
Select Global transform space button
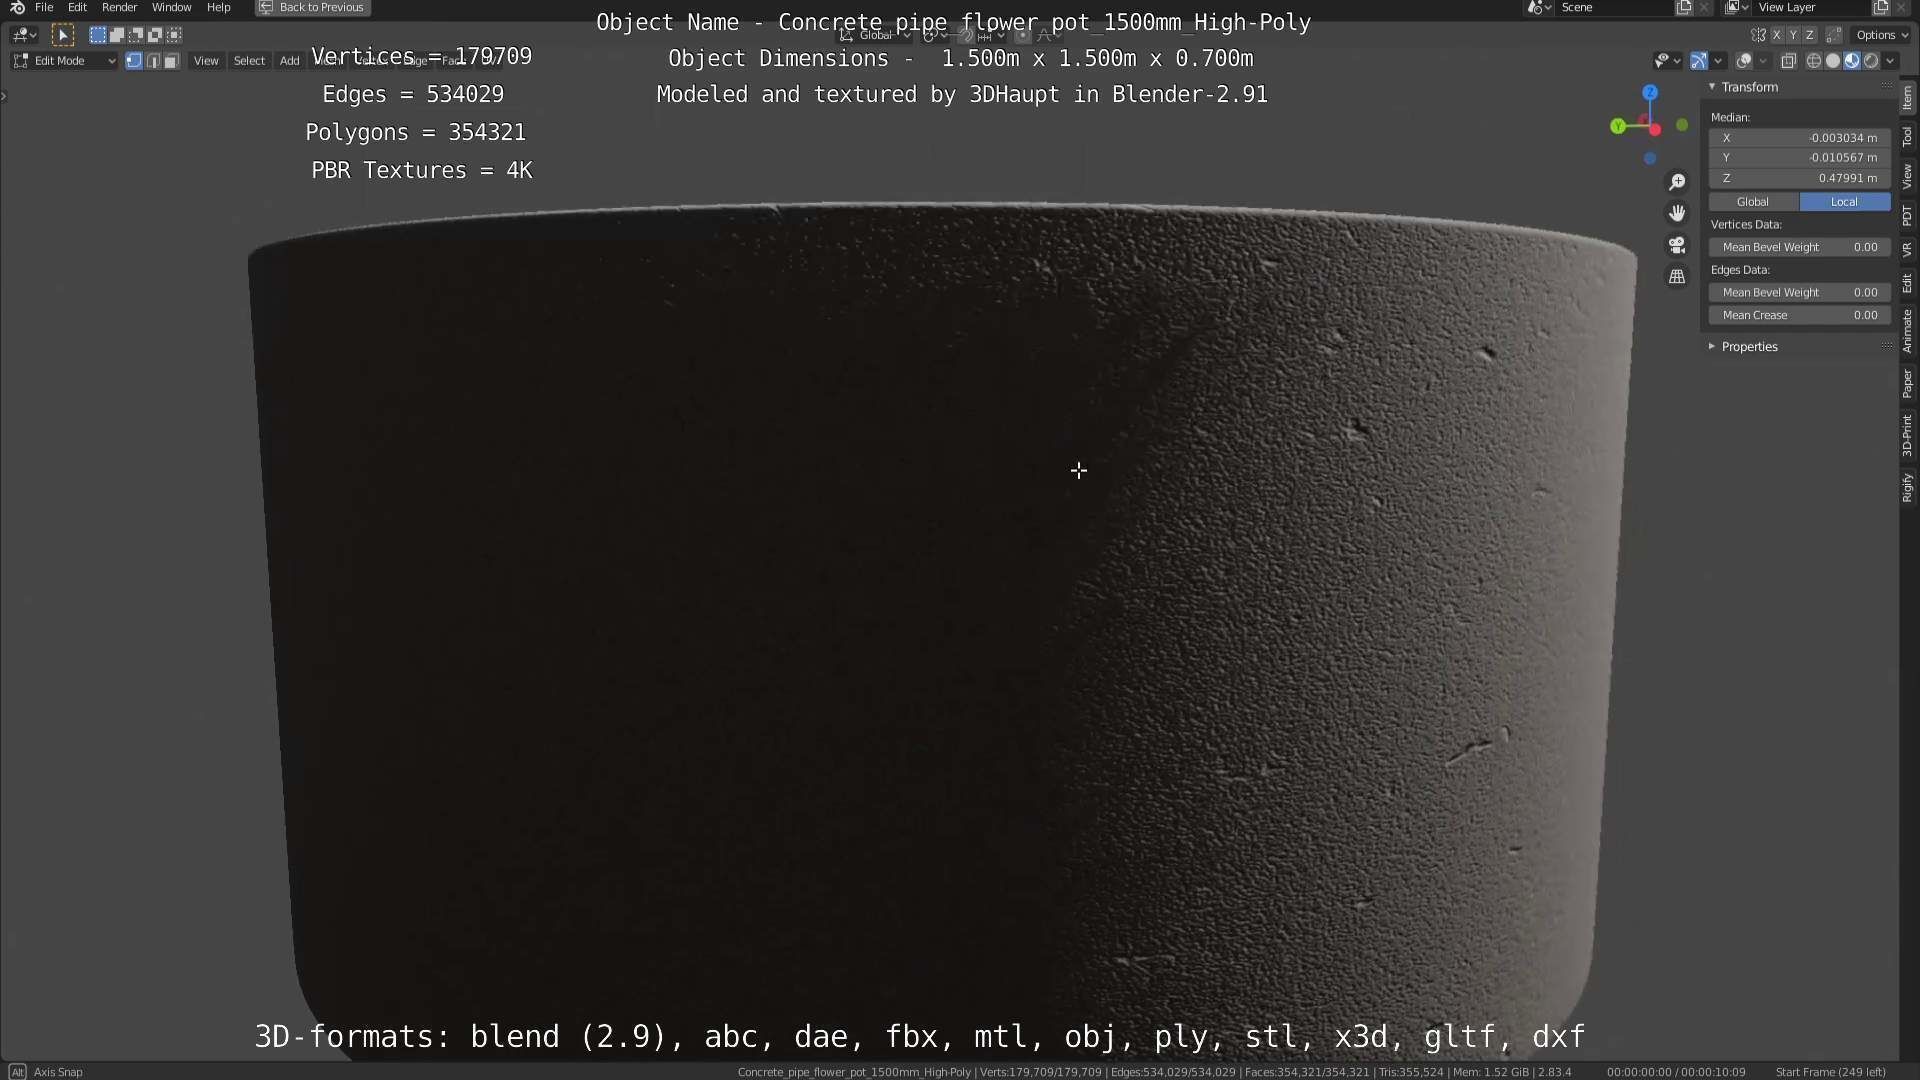(1753, 202)
